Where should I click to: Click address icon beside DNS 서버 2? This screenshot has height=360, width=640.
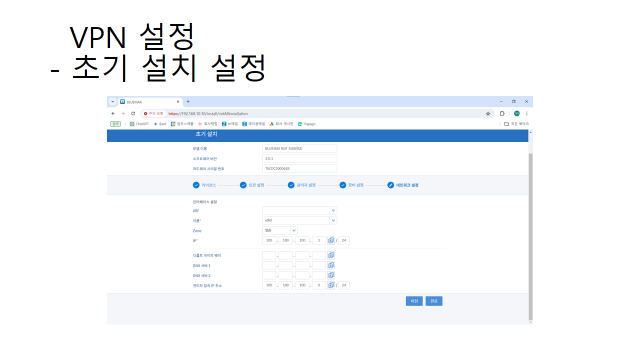coord(331,275)
